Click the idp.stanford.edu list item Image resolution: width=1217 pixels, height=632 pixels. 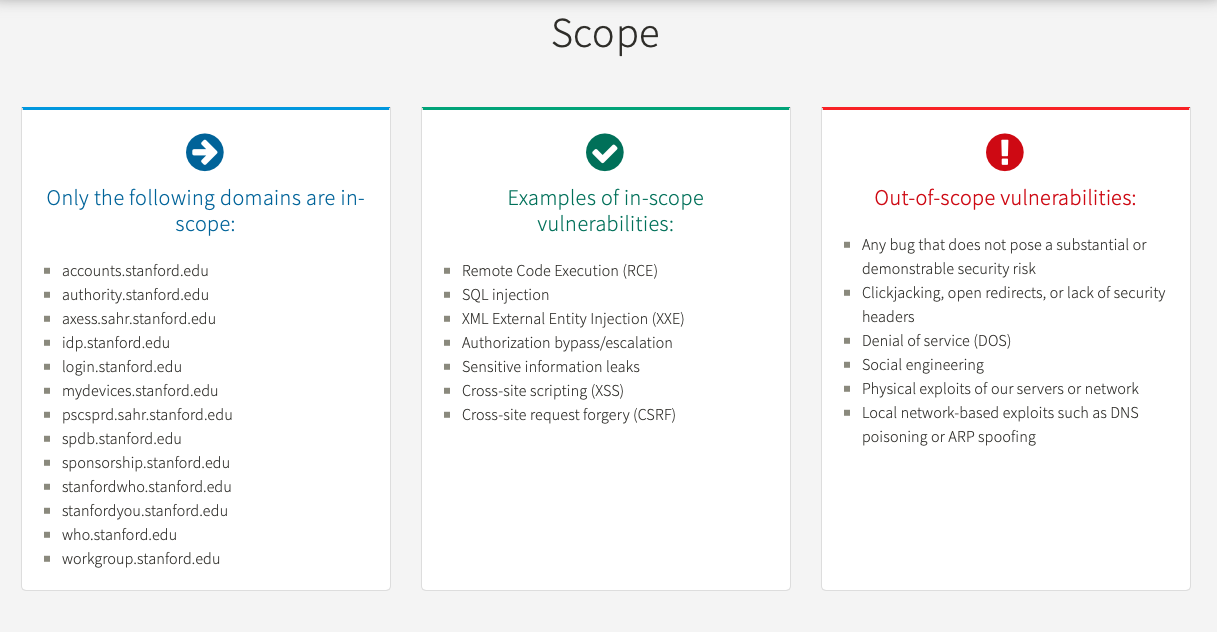tap(116, 343)
